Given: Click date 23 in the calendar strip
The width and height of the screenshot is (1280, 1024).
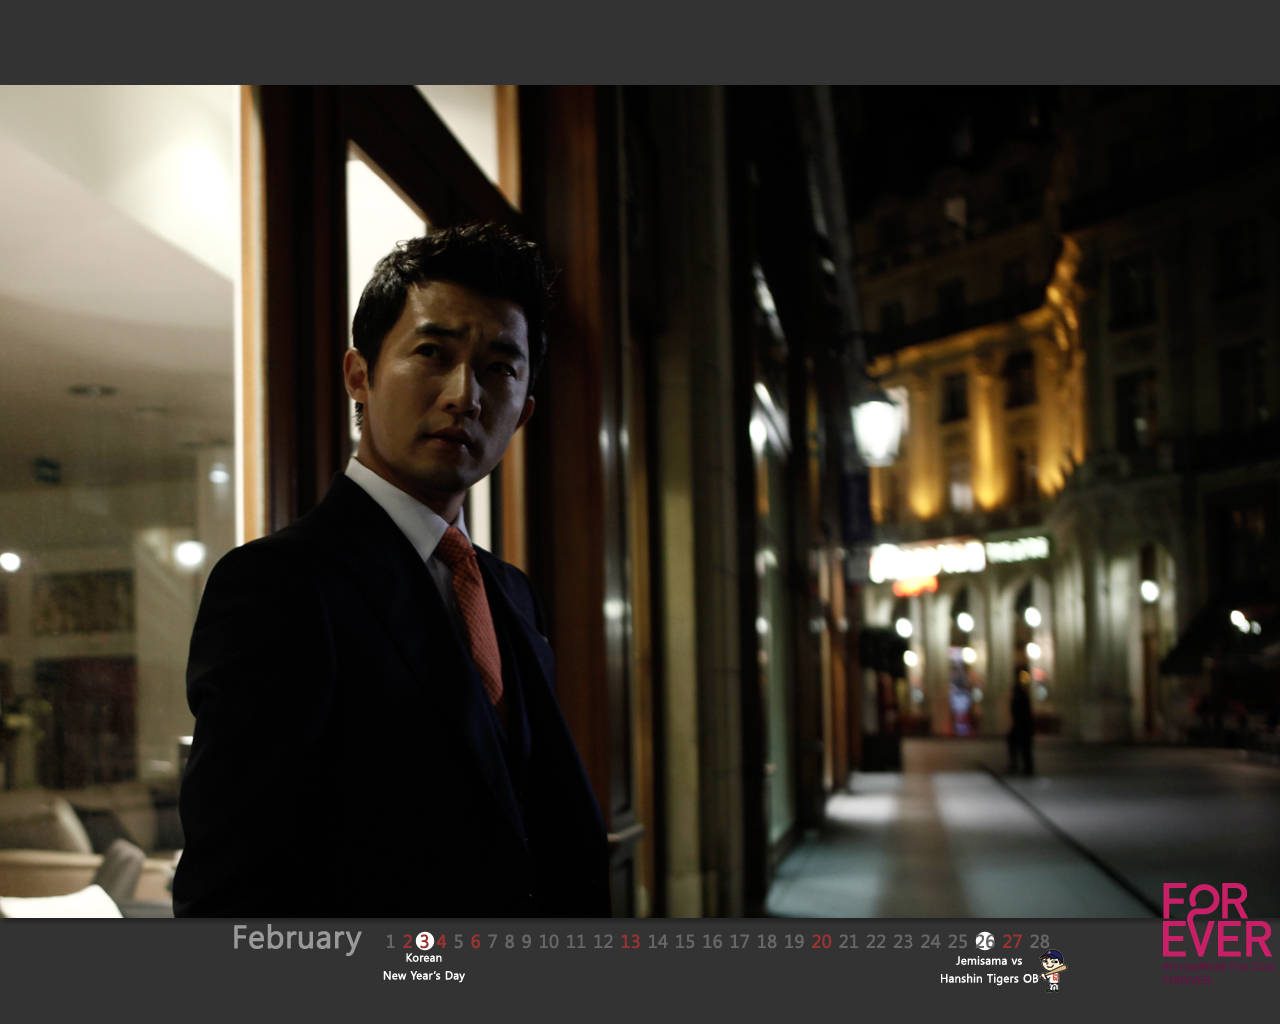Looking at the screenshot, I should point(903,941).
